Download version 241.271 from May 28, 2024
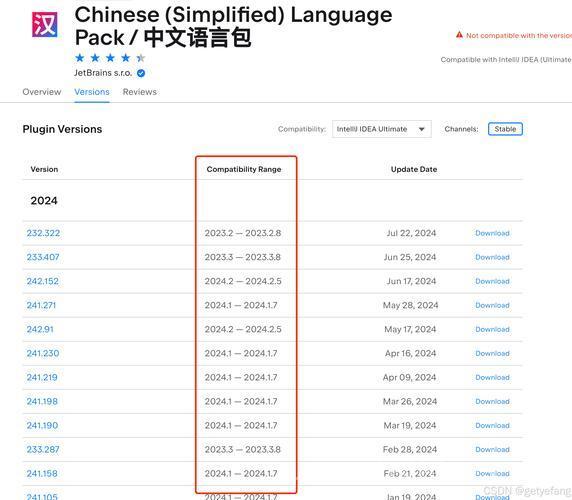The width and height of the screenshot is (572, 500). pos(492,305)
